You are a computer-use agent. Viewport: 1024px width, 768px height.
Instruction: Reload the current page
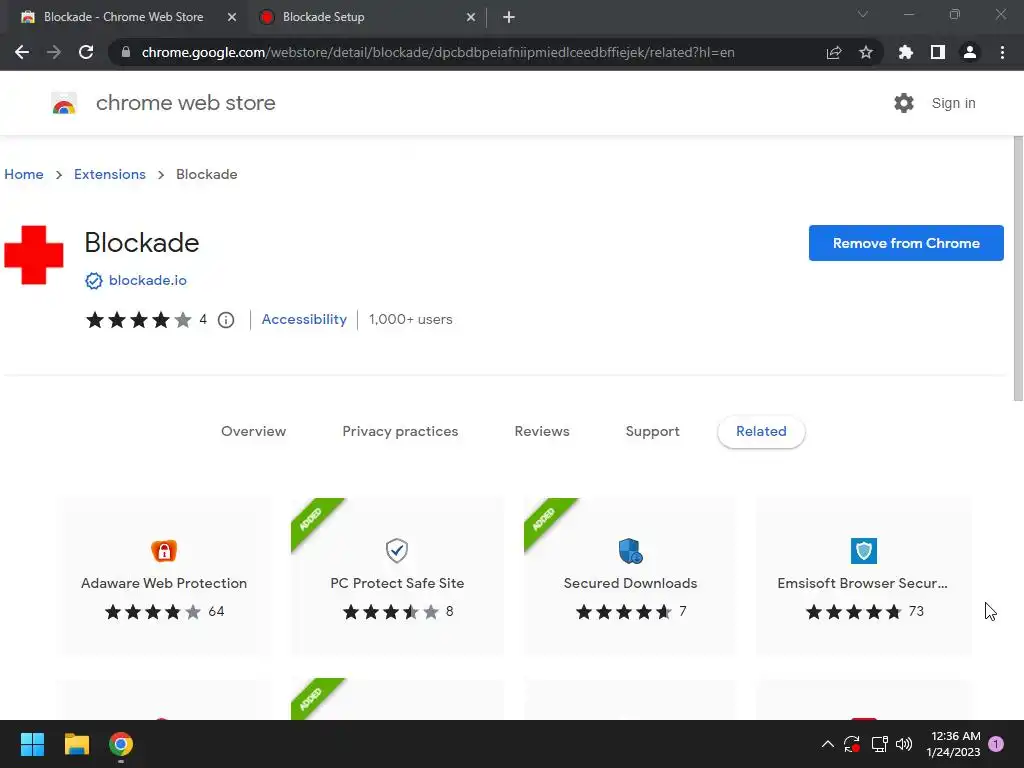[x=86, y=52]
